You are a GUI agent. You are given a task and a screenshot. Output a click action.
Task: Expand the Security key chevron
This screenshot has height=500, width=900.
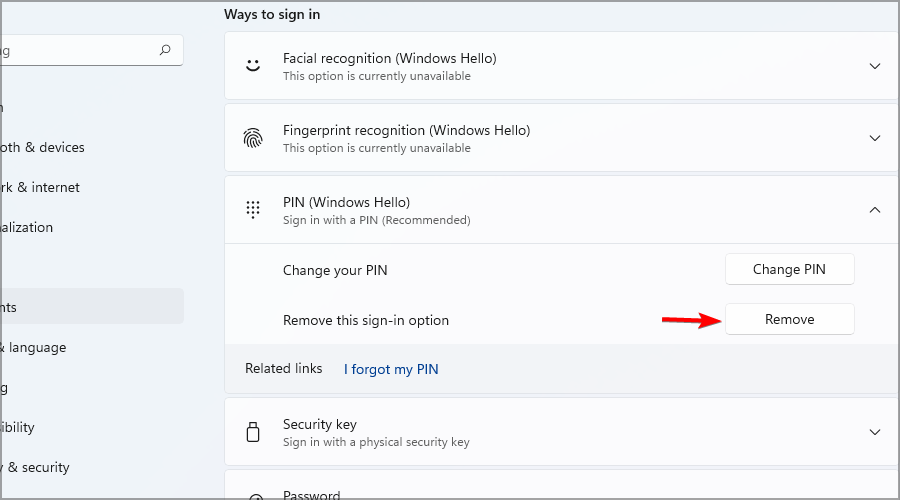[875, 432]
